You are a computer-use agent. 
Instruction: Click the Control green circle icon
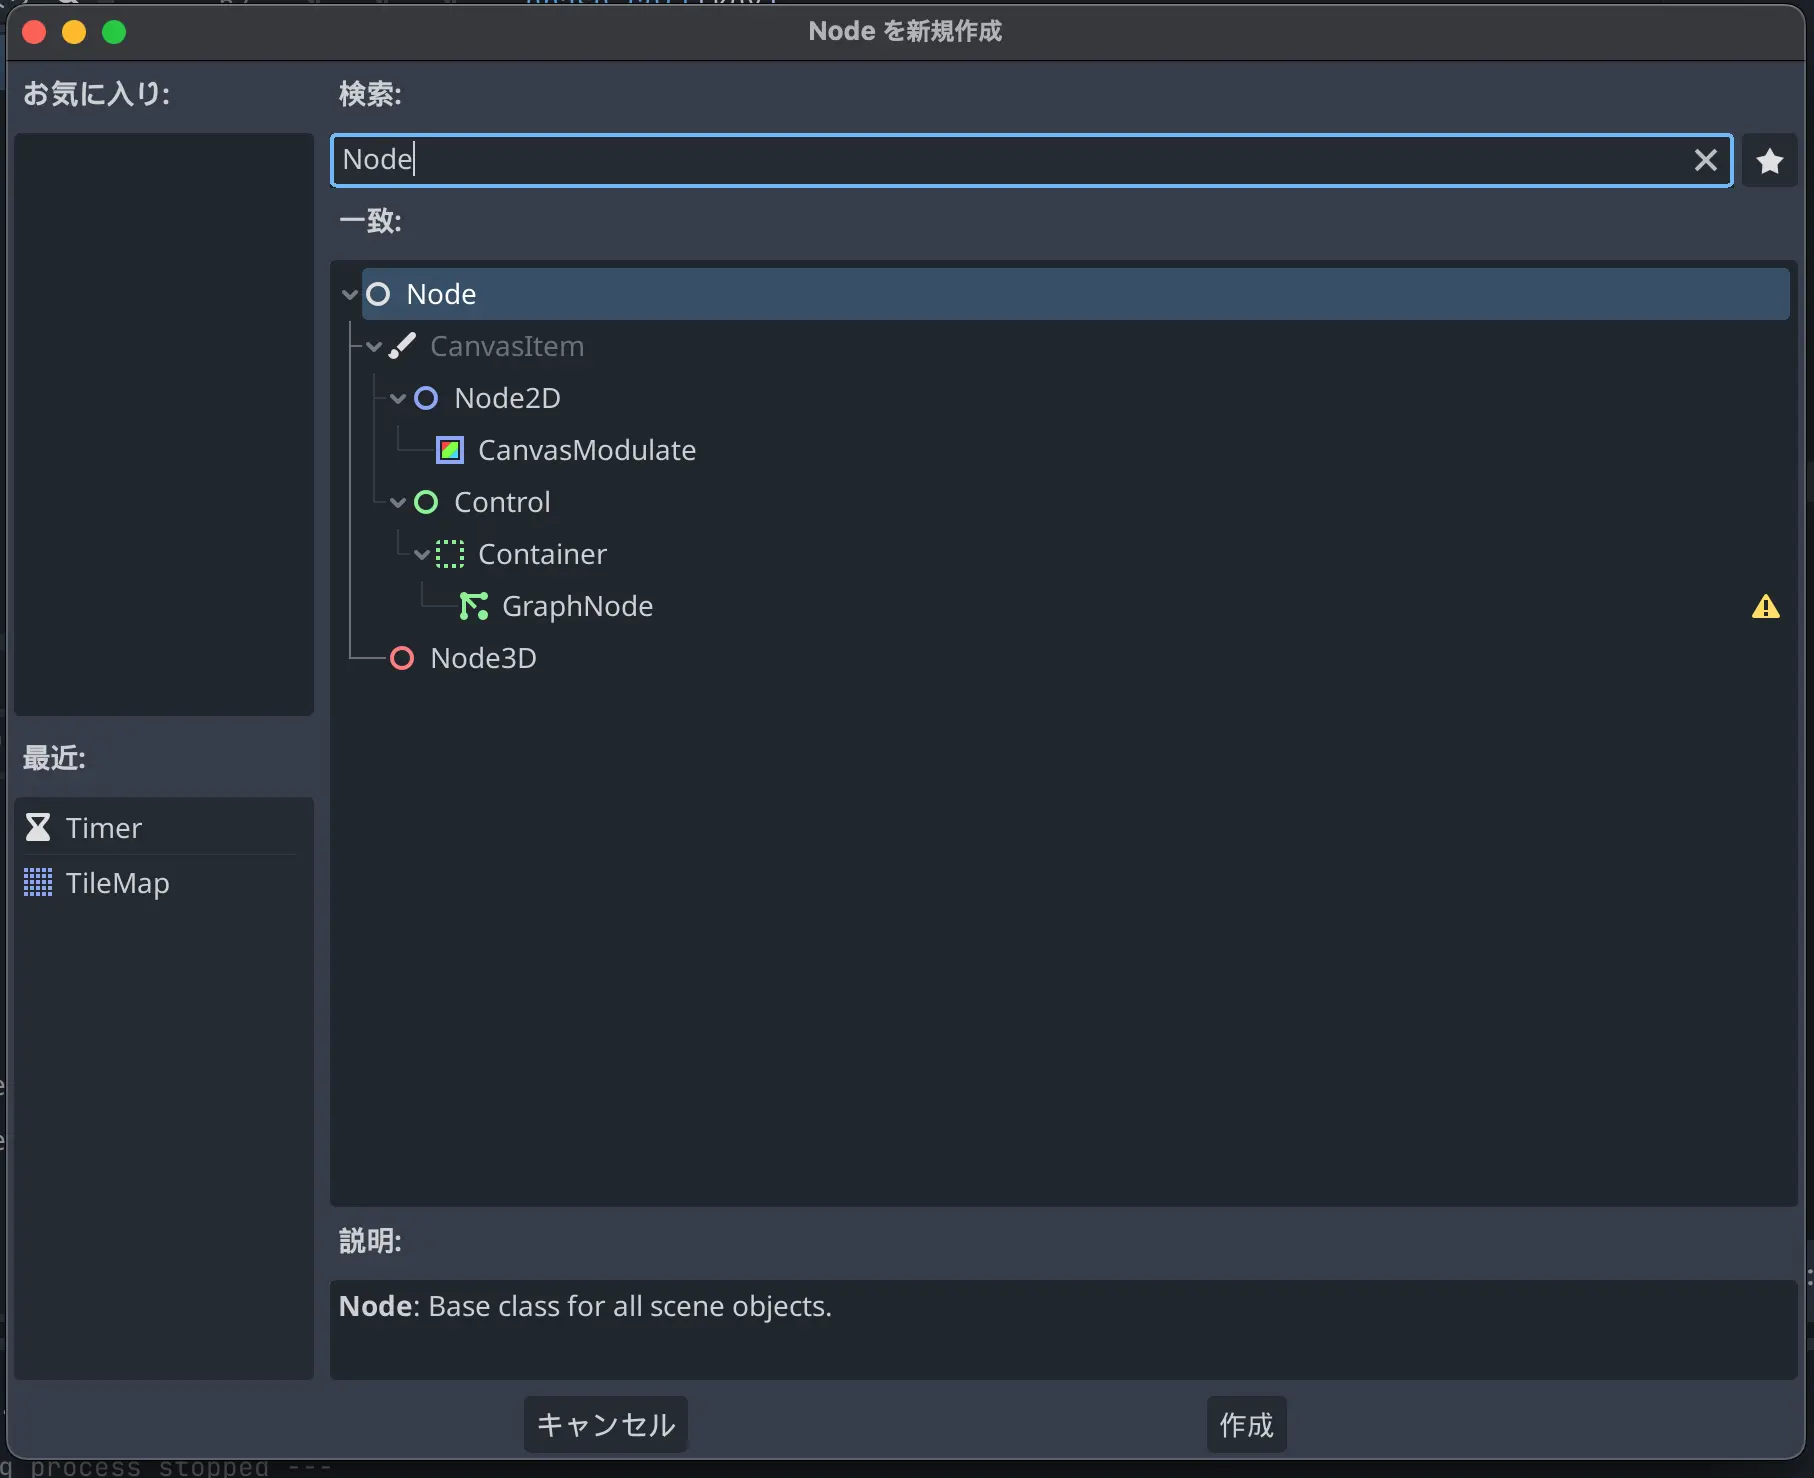point(426,502)
